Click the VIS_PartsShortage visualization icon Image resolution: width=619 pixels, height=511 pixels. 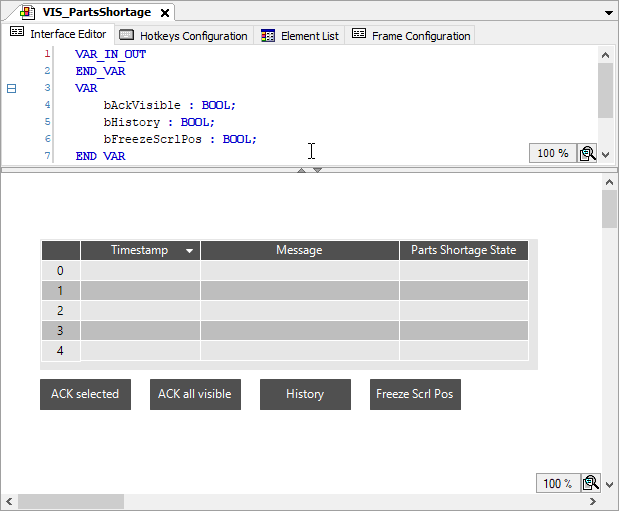click(x=27, y=13)
